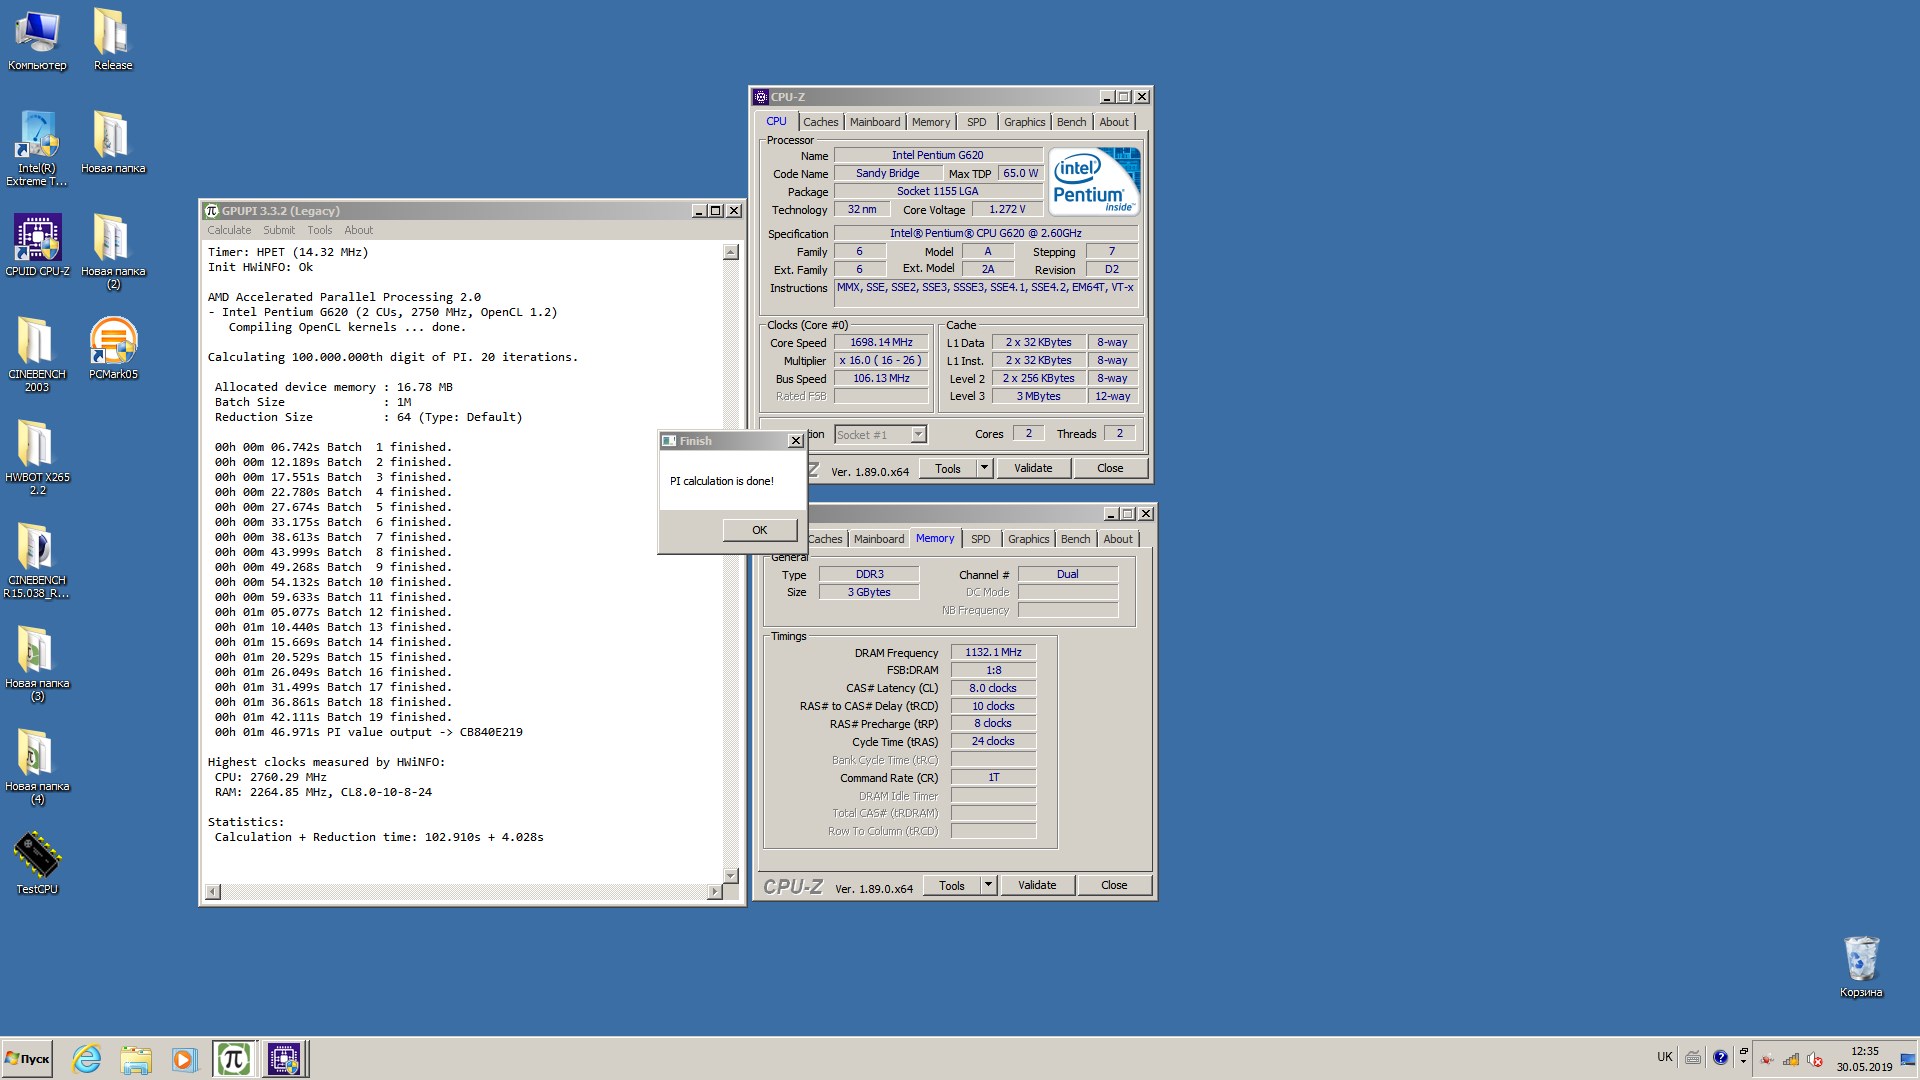Screen dimensions: 1920x1080
Task: Switch to Graphics tab in upper CPU-Z
Action: (x=1024, y=122)
